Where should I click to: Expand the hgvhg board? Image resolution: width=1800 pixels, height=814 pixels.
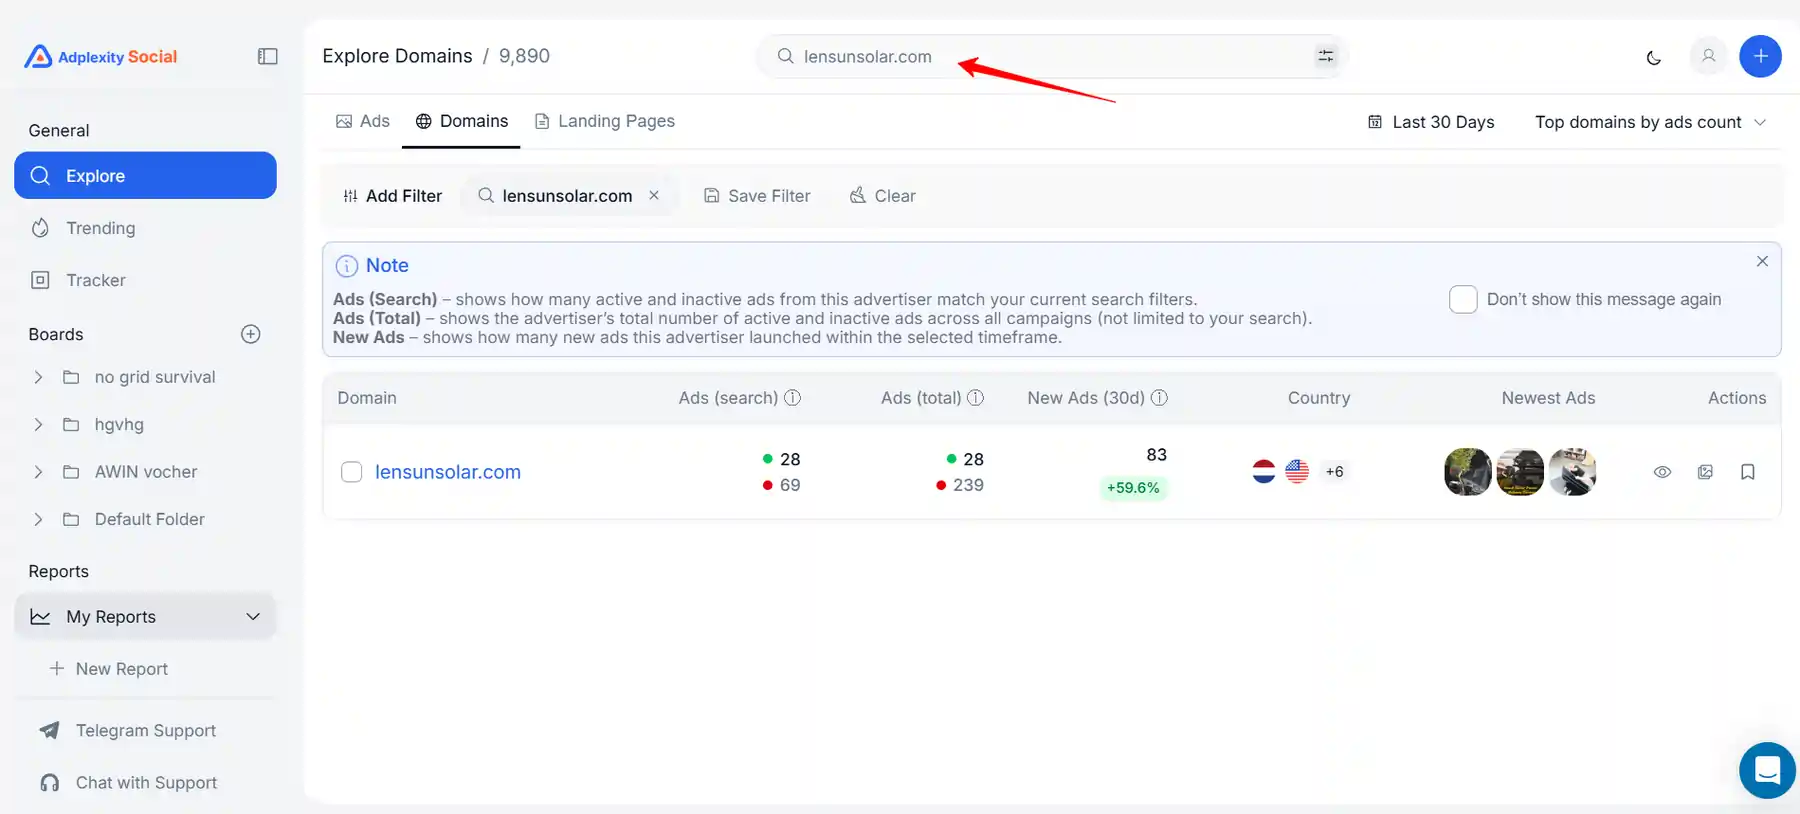click(x=38, y=424)
